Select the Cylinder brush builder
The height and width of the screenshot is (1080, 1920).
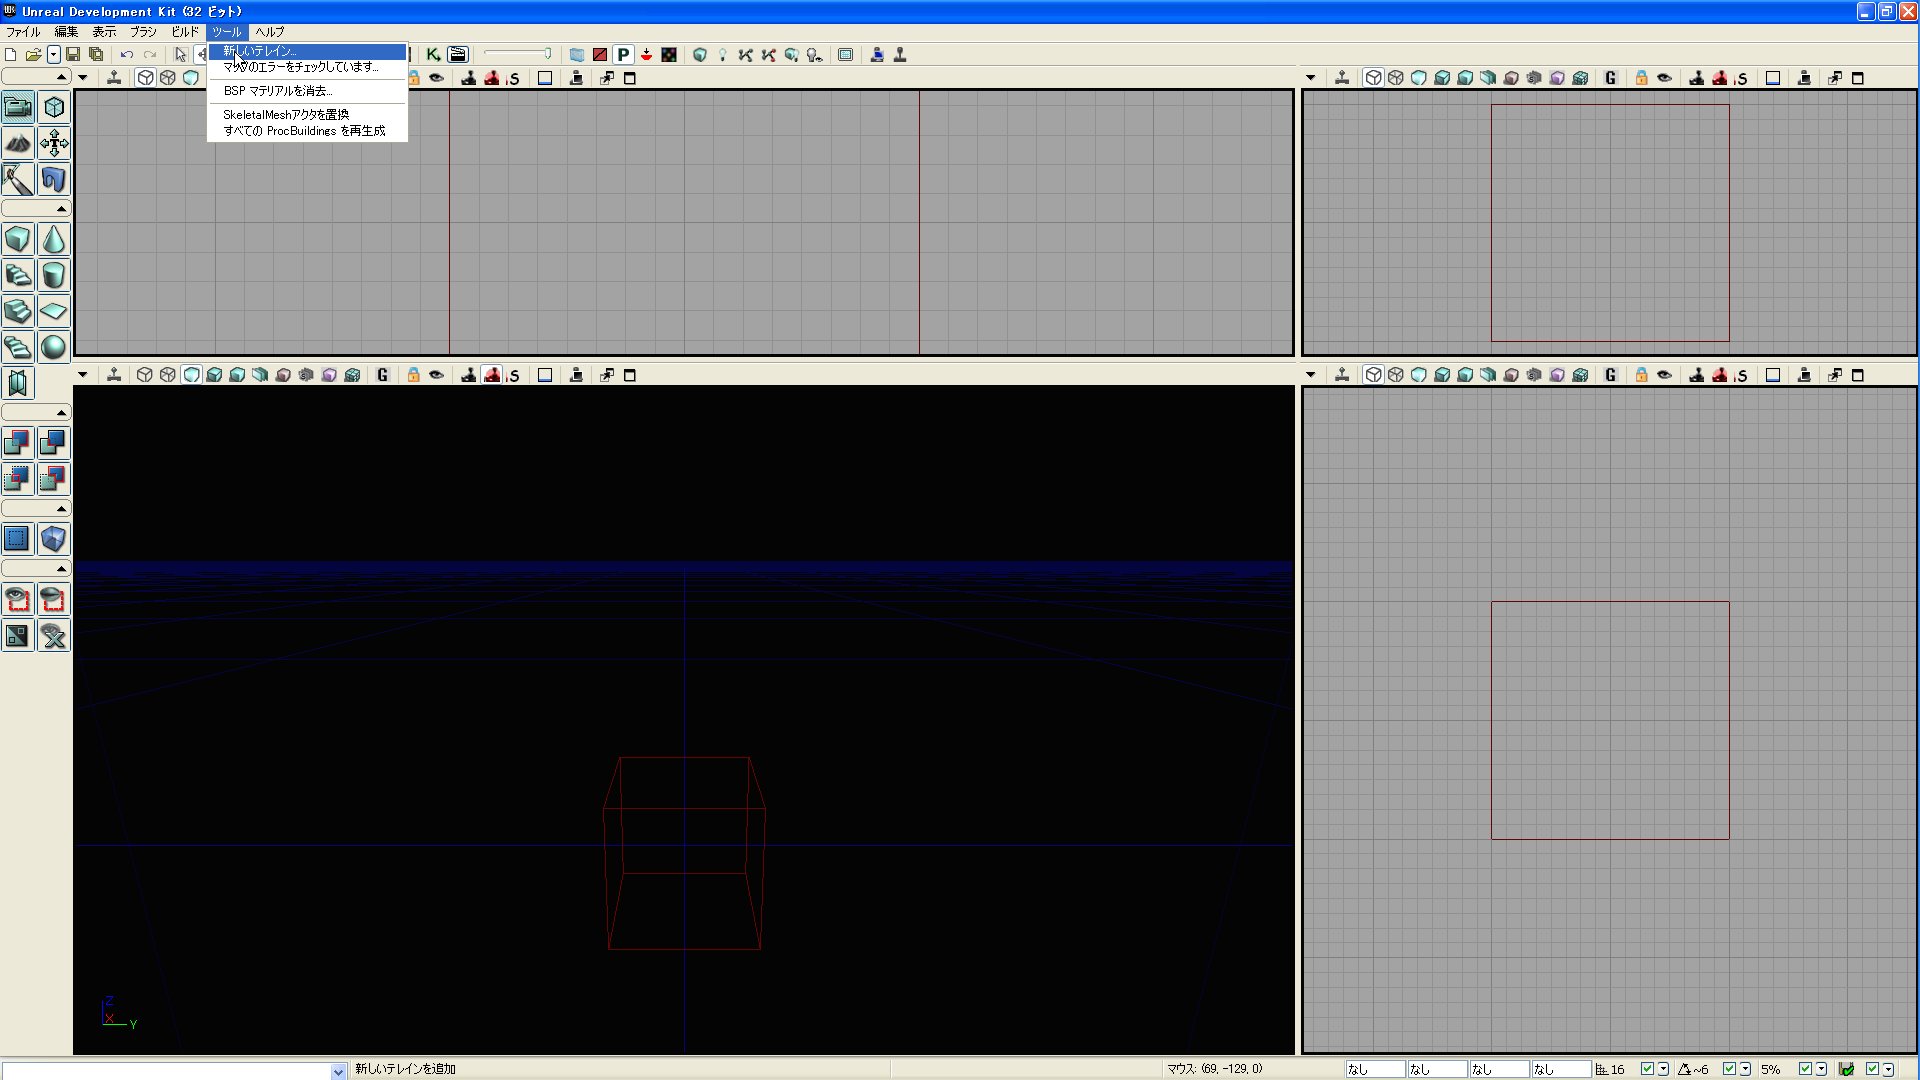[54, 275]
